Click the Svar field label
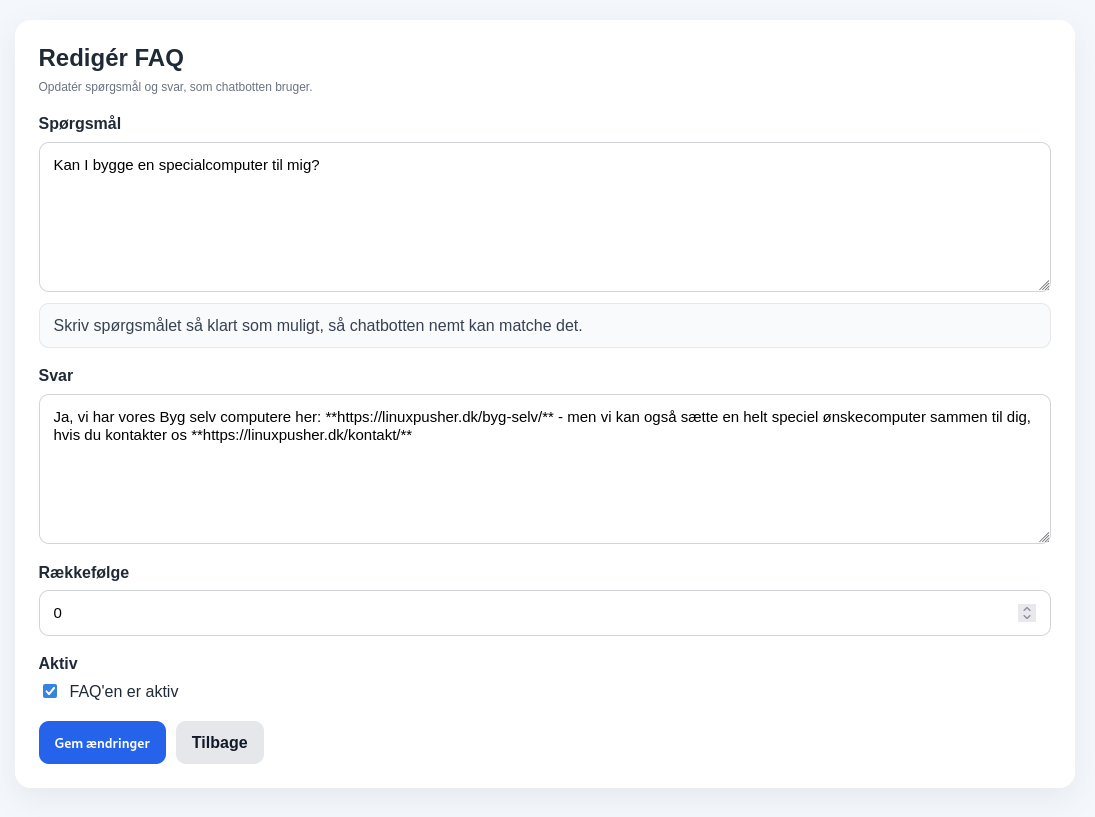The height and width of the screenshot is (817, 1095). point(56,376)
